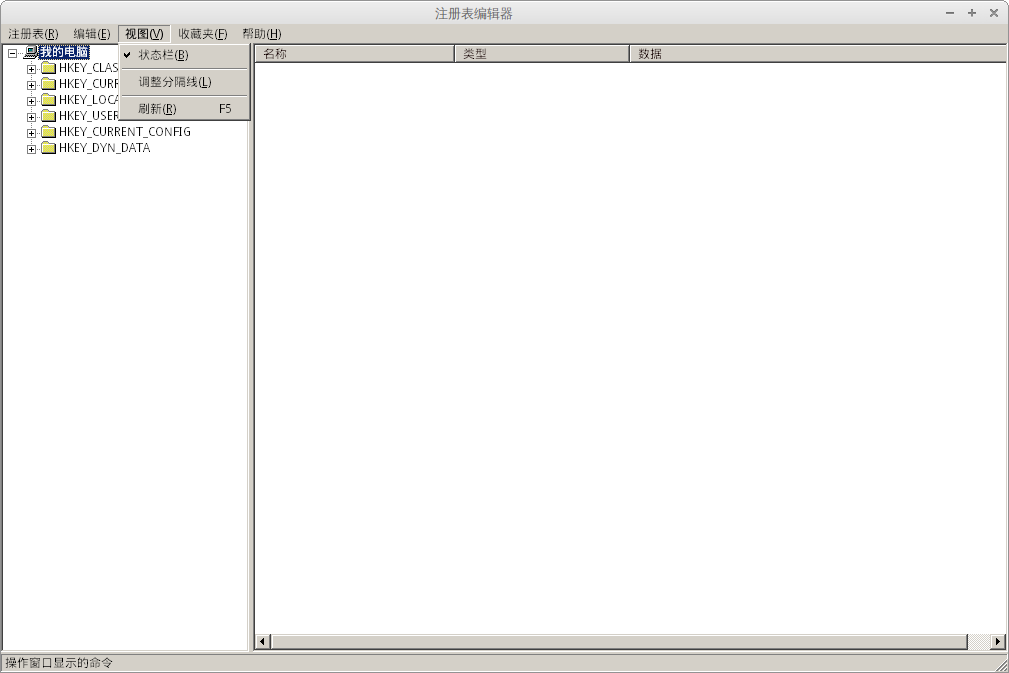This screenshot has width=1009, height=673.
Task: Click the status bar text 操作窗口显示的命令
Action: (59, 663)
